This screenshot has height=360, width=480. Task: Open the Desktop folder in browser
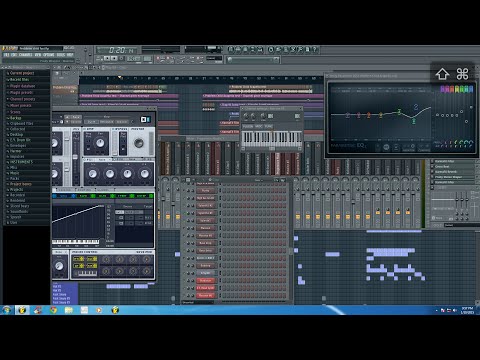coord(16,134)
